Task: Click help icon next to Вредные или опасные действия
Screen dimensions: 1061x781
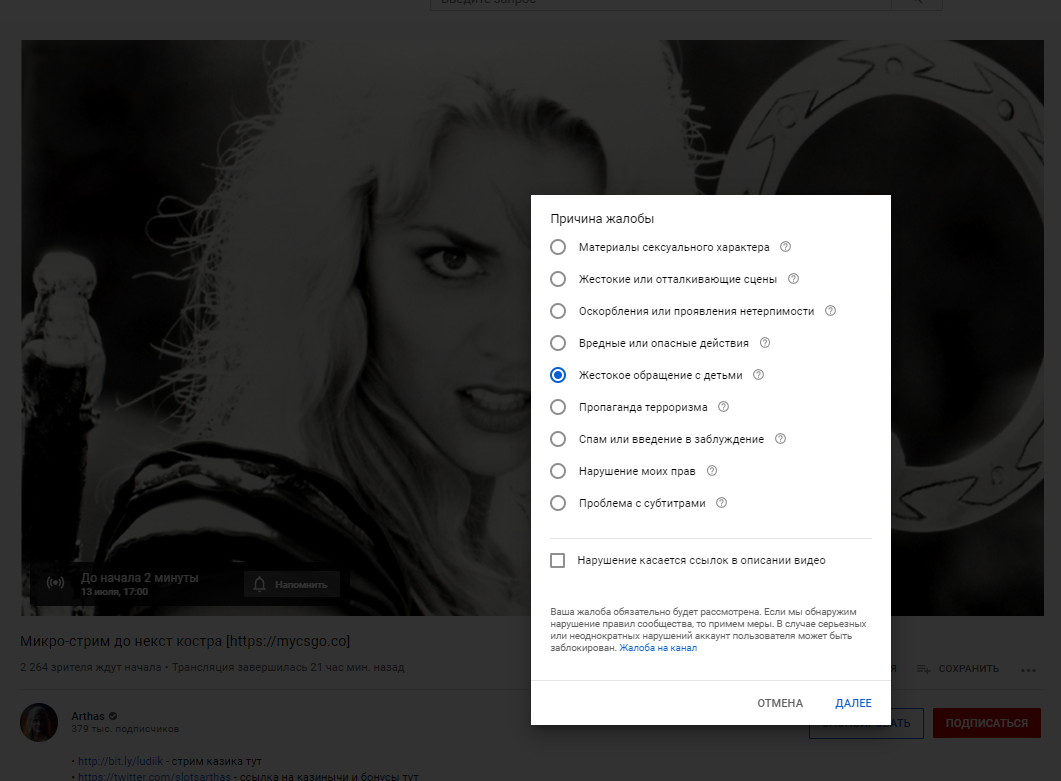Action: coord(765,343)
